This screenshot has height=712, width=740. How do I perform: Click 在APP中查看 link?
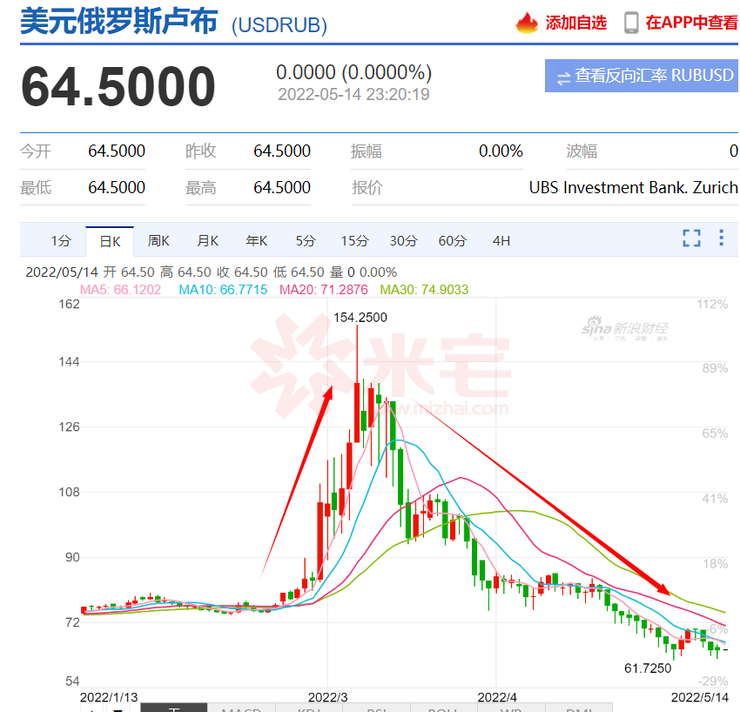point(691,23)
